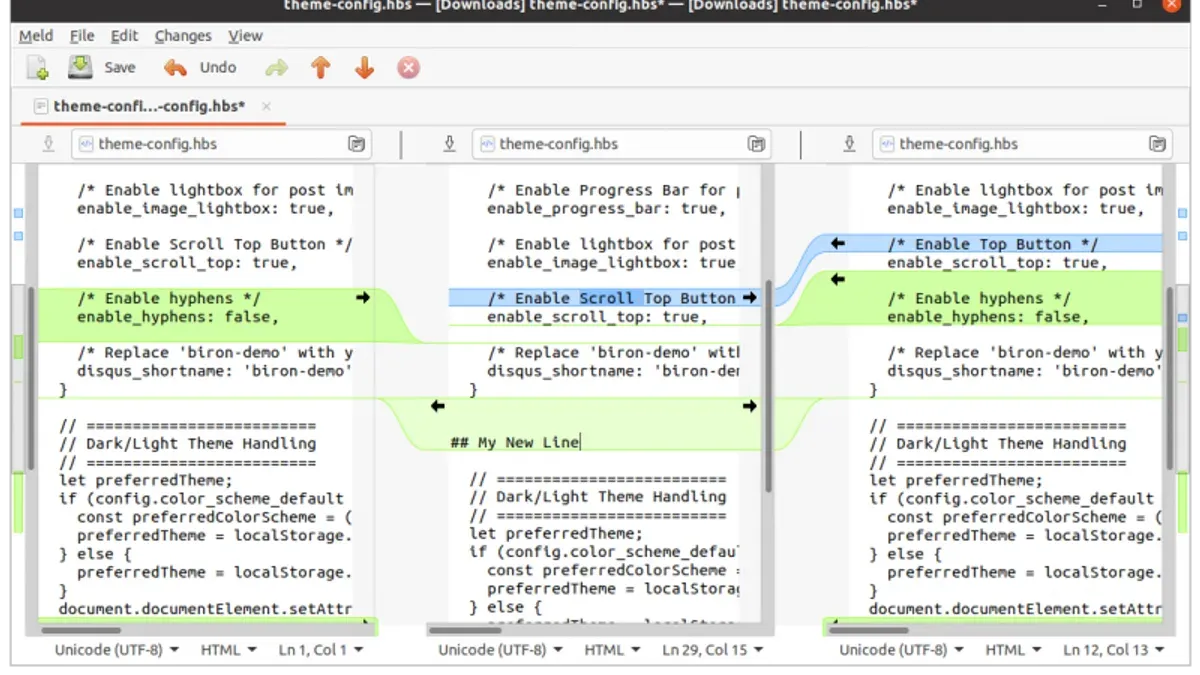Open the View menu
This screenshot has width=1200, height=675.
245,36
